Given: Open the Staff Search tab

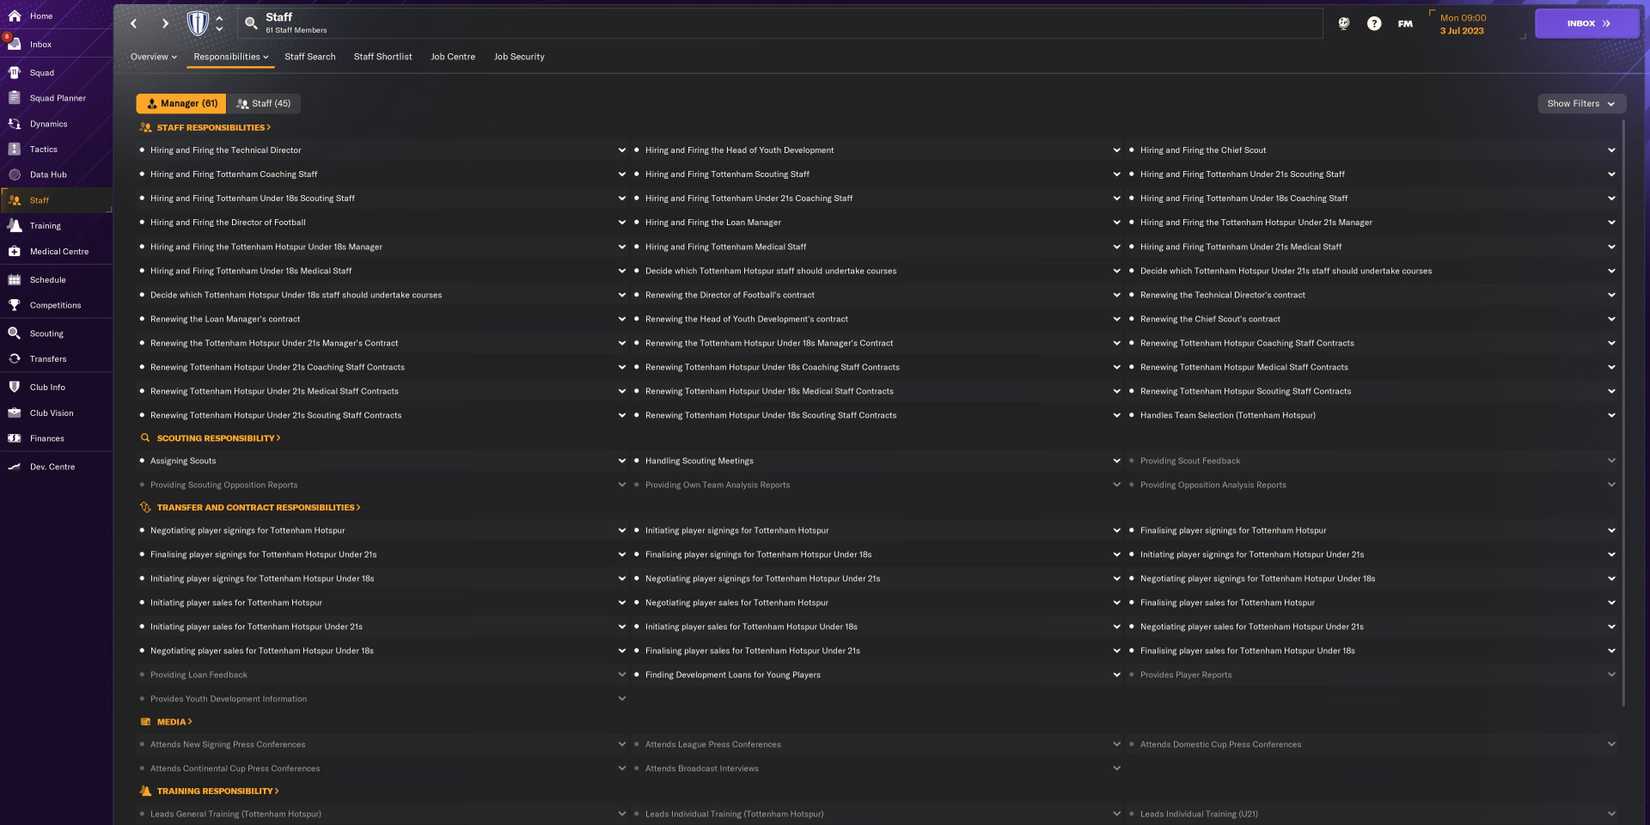Looking at the screenshot, I should click(x=310, y=57).
